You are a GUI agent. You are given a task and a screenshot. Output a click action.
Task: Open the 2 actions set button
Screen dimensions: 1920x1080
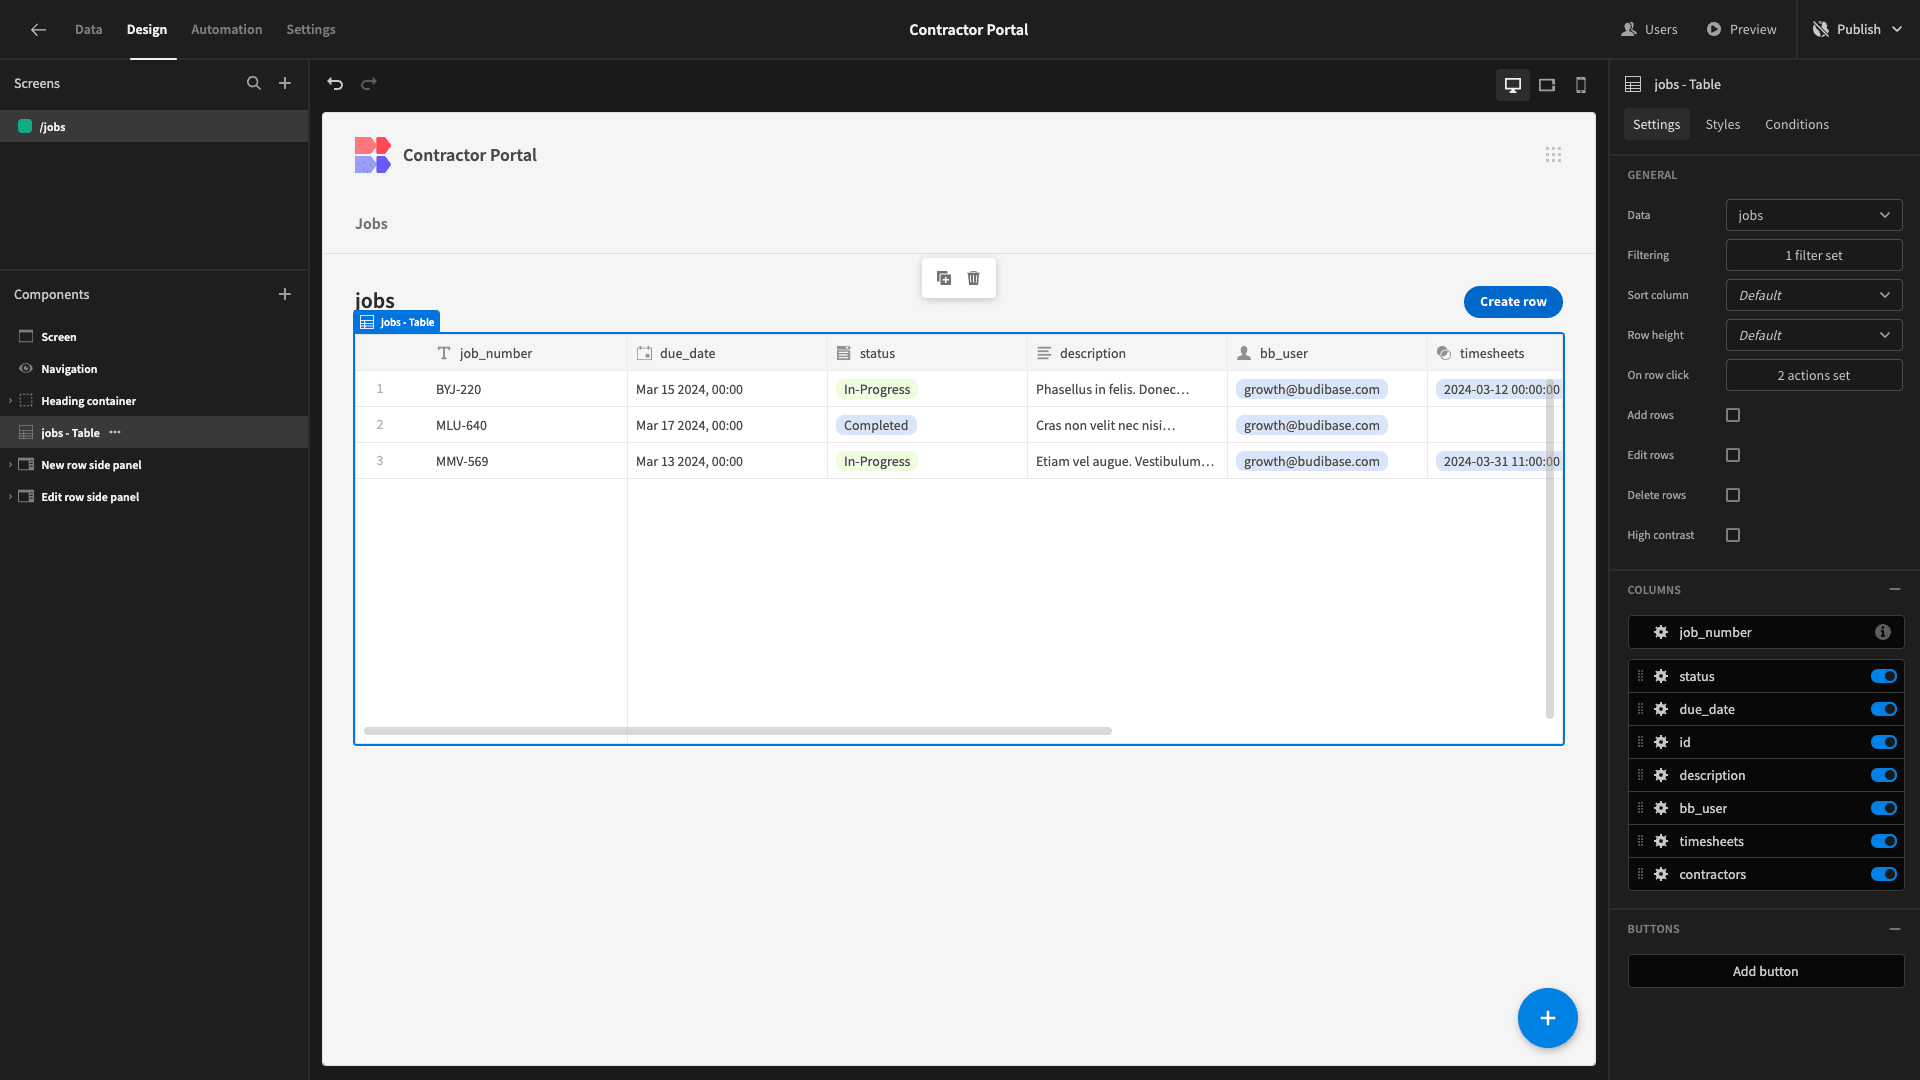pos(1814,375)
